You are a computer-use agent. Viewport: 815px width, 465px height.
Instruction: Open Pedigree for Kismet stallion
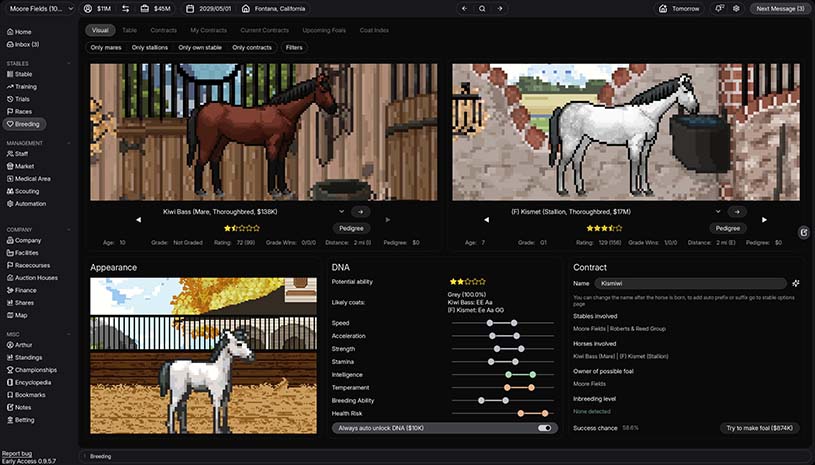click(x=728, y=228)
